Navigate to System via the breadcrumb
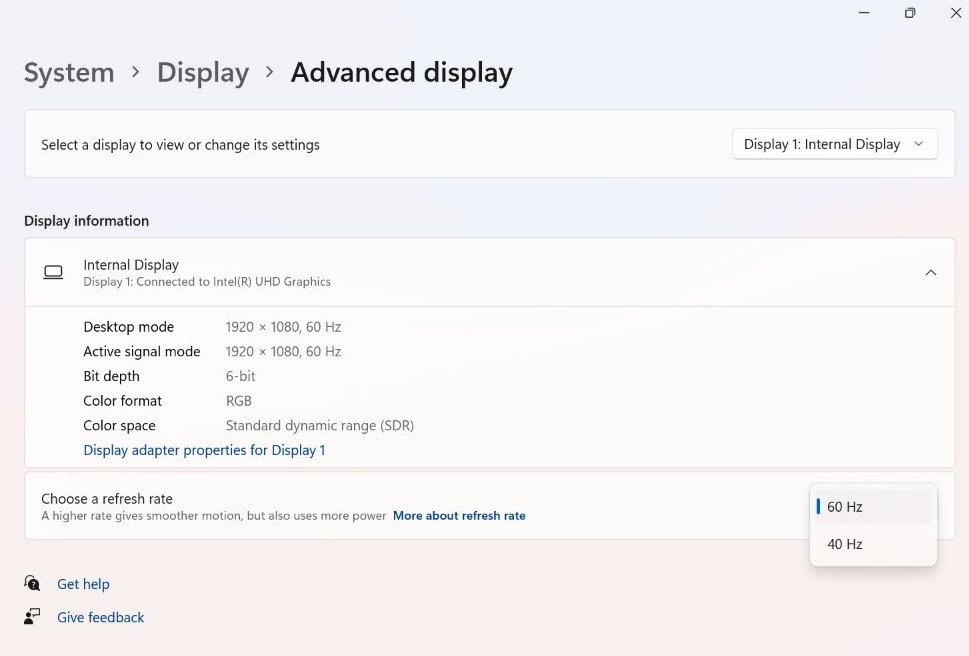This screenshot has height=656, width=969. (68, 72)
